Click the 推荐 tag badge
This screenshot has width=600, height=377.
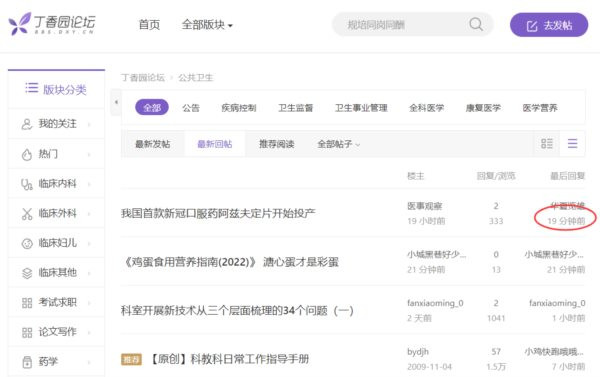click(131, 359)
